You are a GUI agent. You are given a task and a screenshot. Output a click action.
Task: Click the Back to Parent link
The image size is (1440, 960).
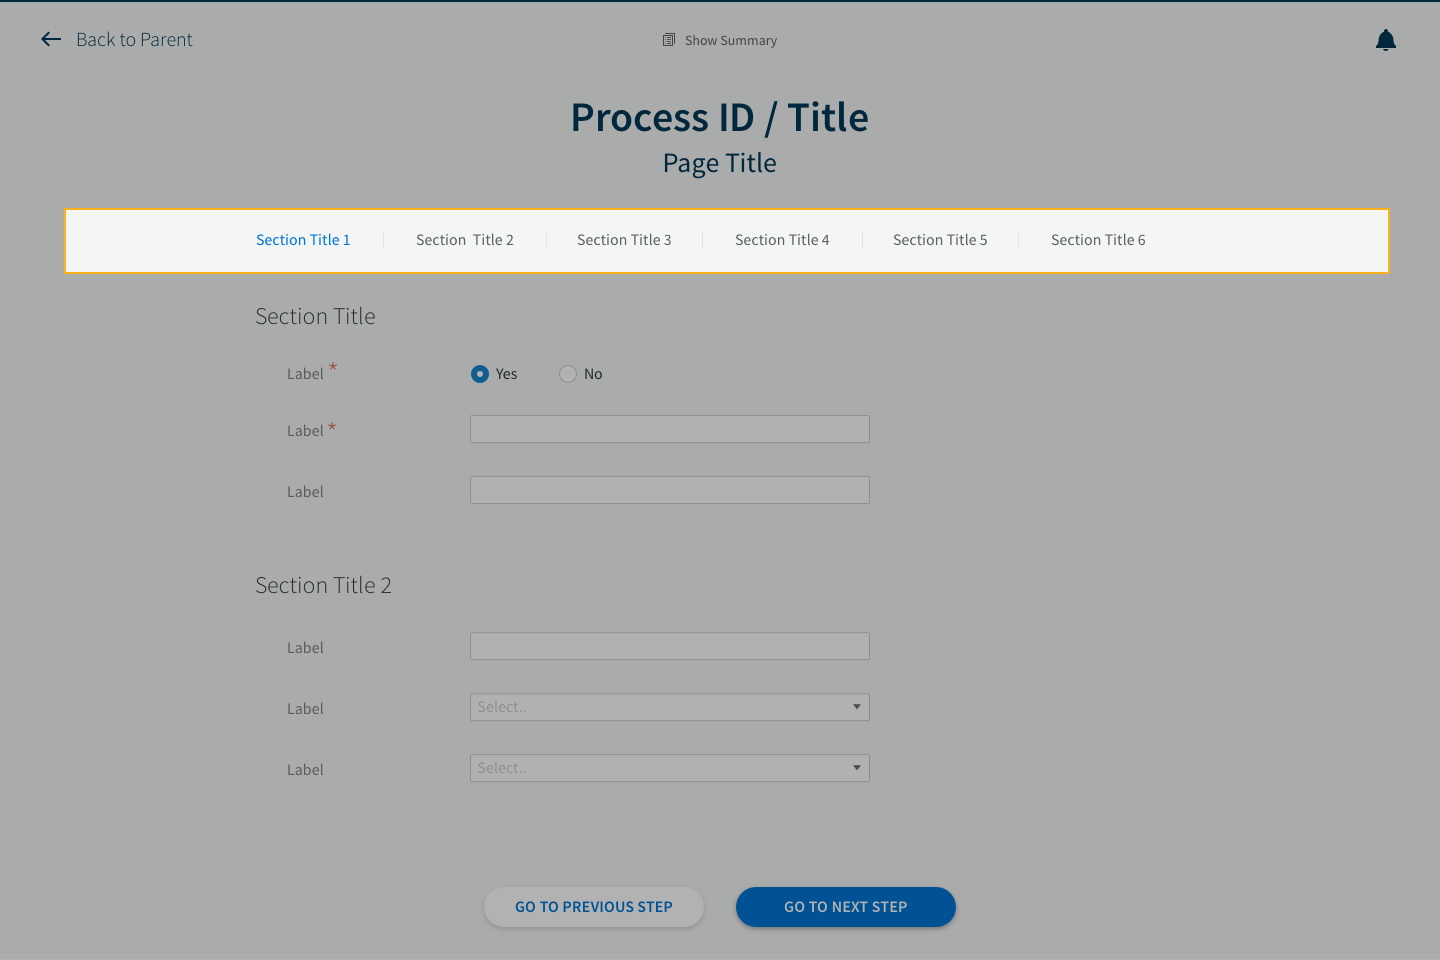(134, 39)
